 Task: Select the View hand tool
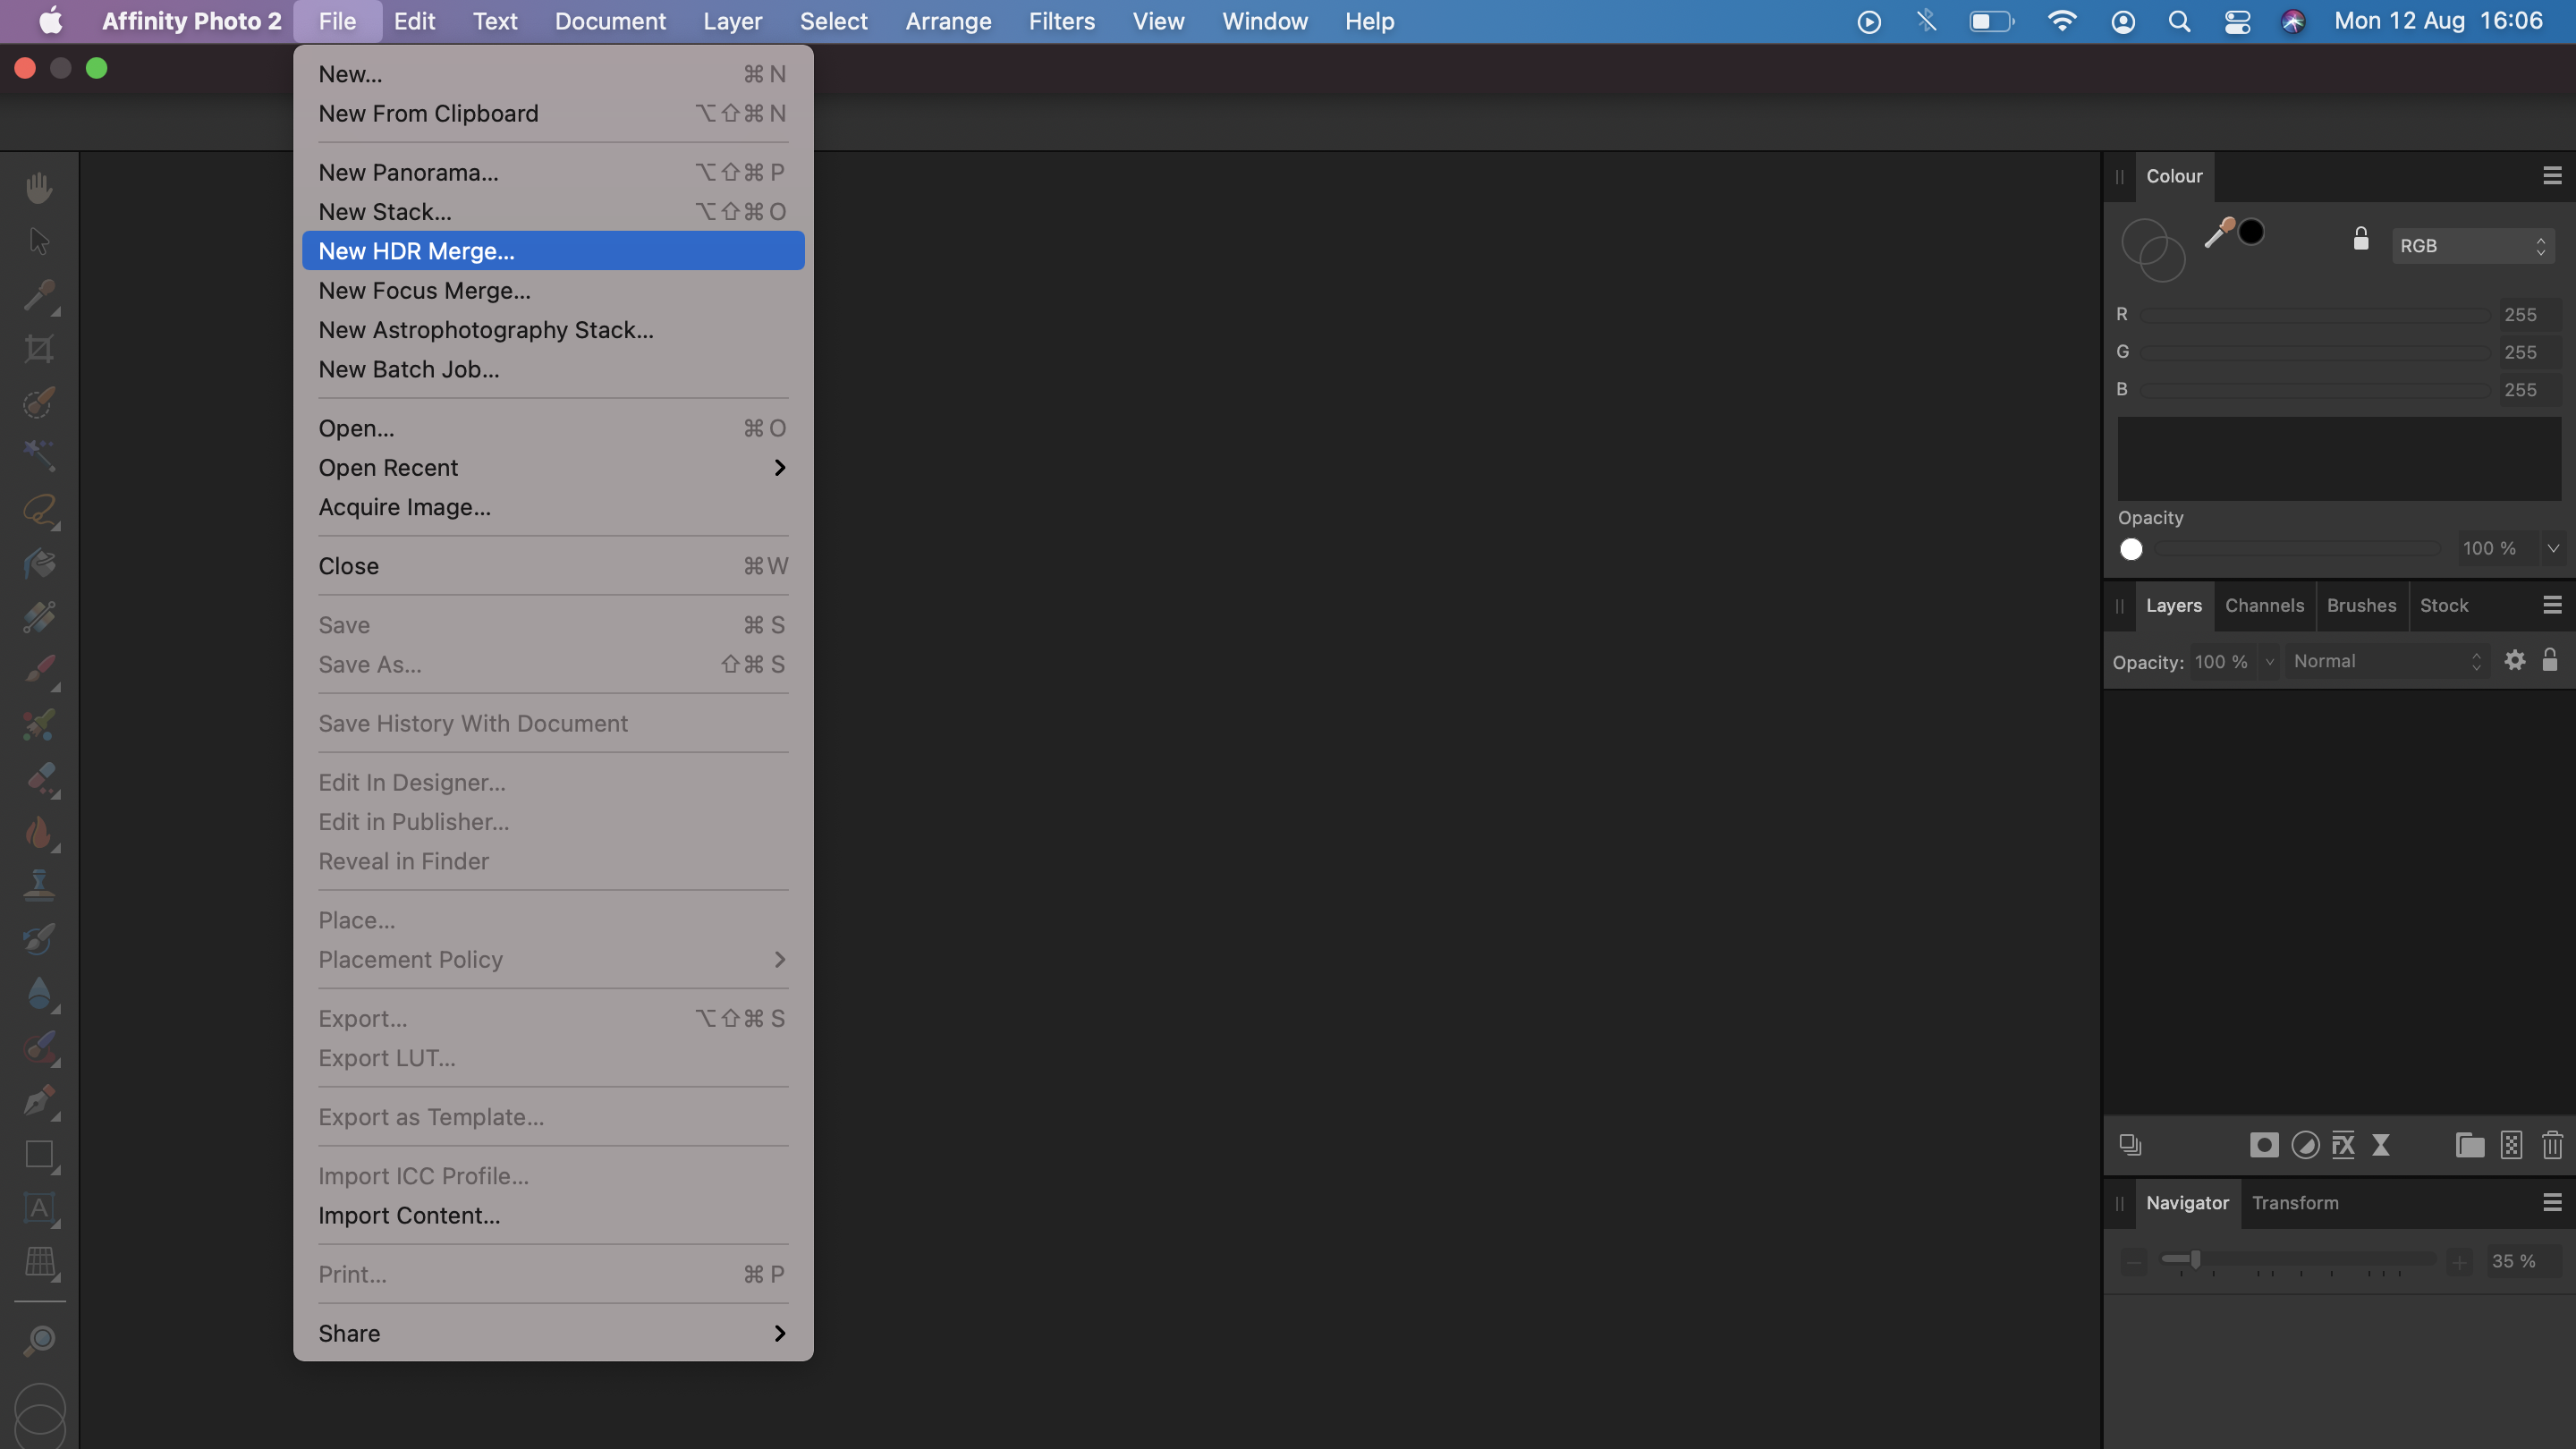(x=39, y=187)
